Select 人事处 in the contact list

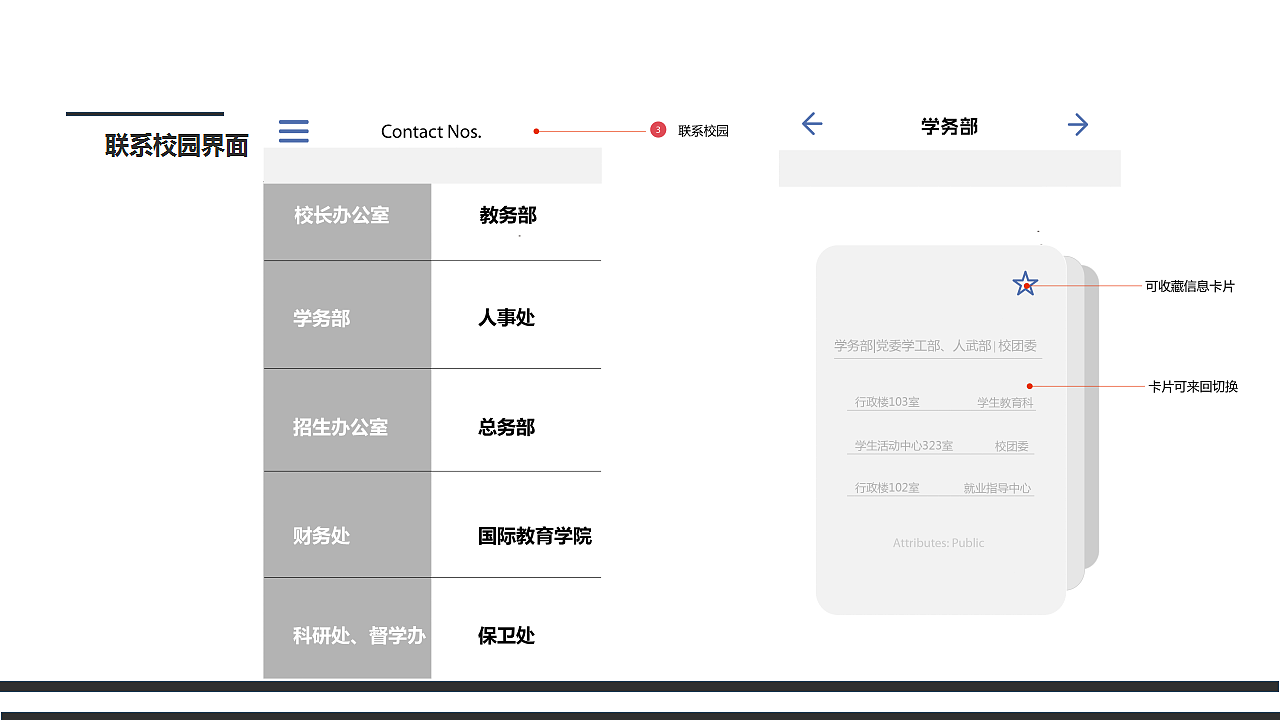(x=506, y=317)
